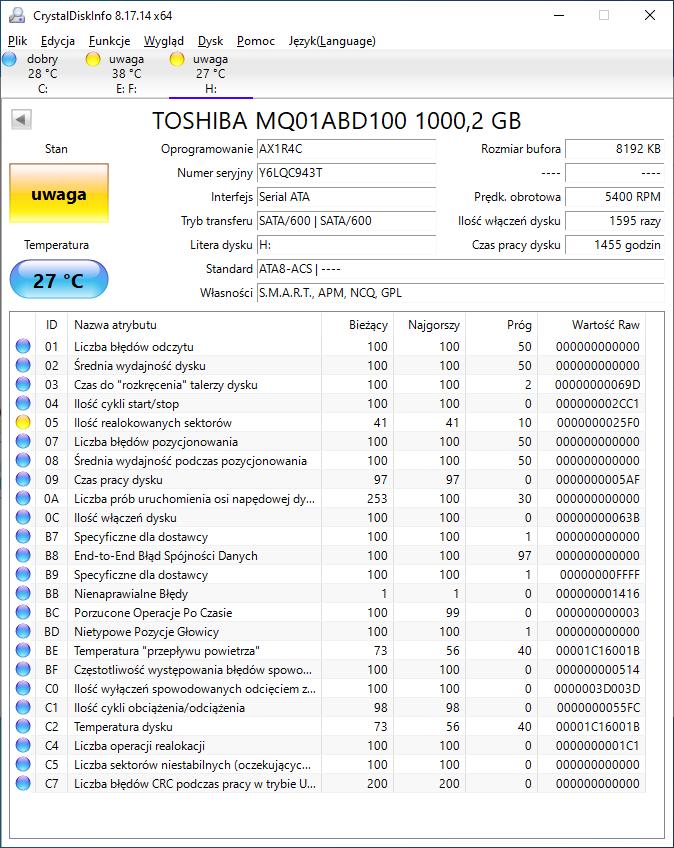Click the yellow 'uwaga' health status button
Image resolution: width=674 pixels, height=848 pixels.
[x=59, y=193]
